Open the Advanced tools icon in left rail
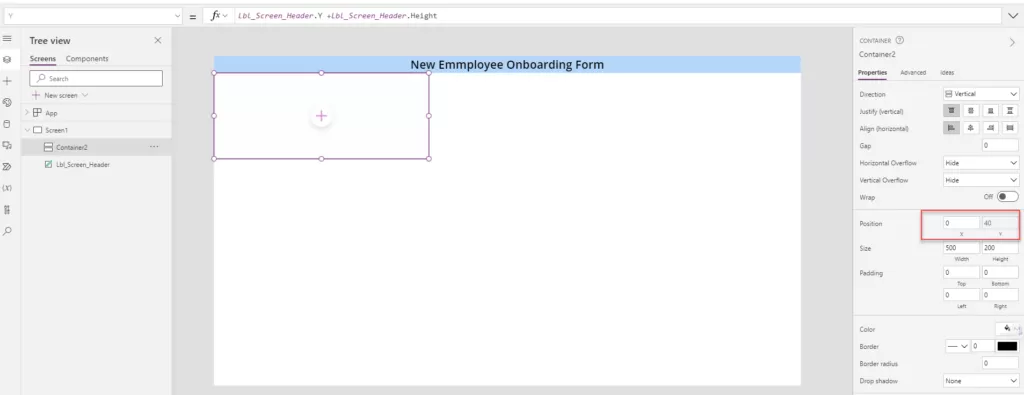The width and height of the screenshot is (1024, 395). [x=7, y=210]
